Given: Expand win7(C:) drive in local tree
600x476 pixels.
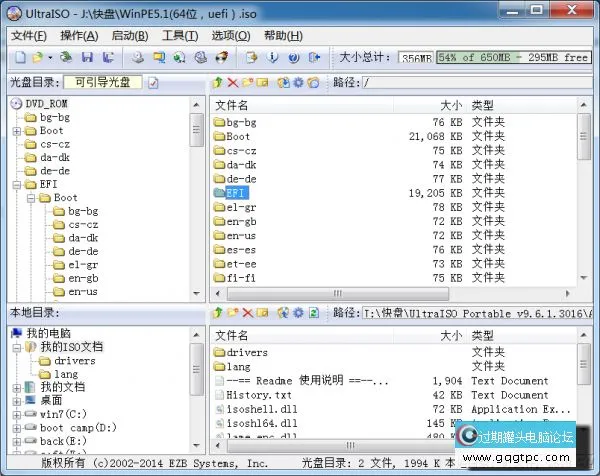Looking at the screenshot, I should point(16,415).
